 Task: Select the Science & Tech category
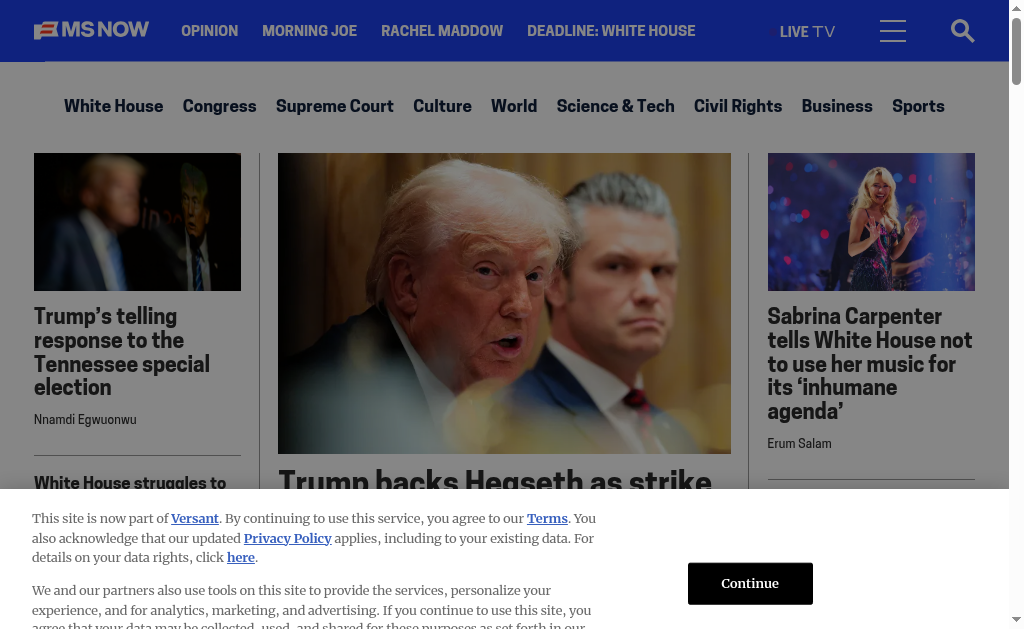pos(615,106)
